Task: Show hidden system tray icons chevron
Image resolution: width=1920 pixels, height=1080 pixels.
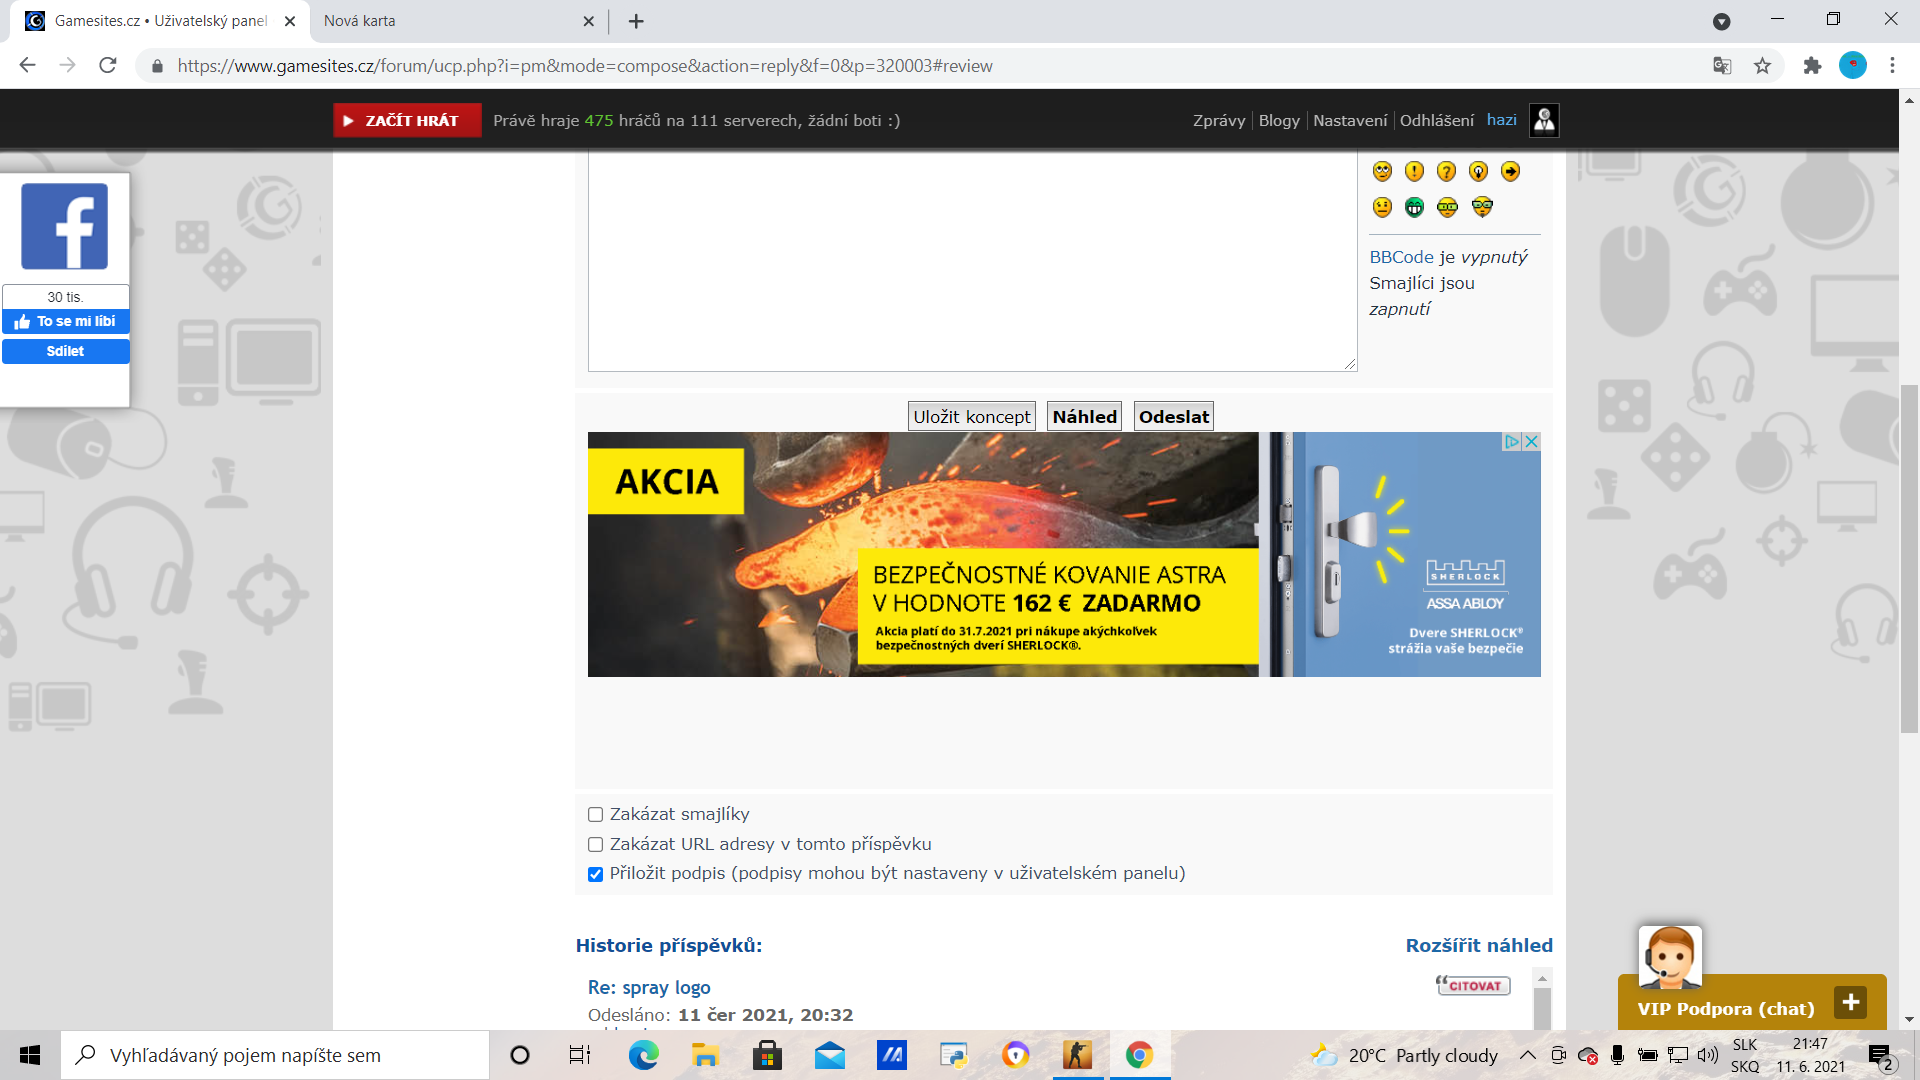Action: pos(1527,1055)
